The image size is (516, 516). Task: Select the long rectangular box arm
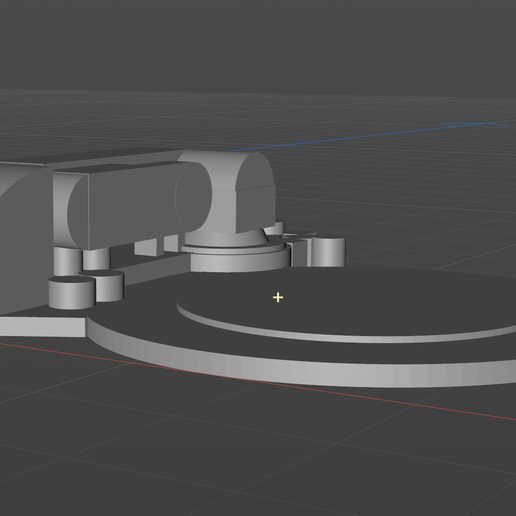click(x=133, y=207)
